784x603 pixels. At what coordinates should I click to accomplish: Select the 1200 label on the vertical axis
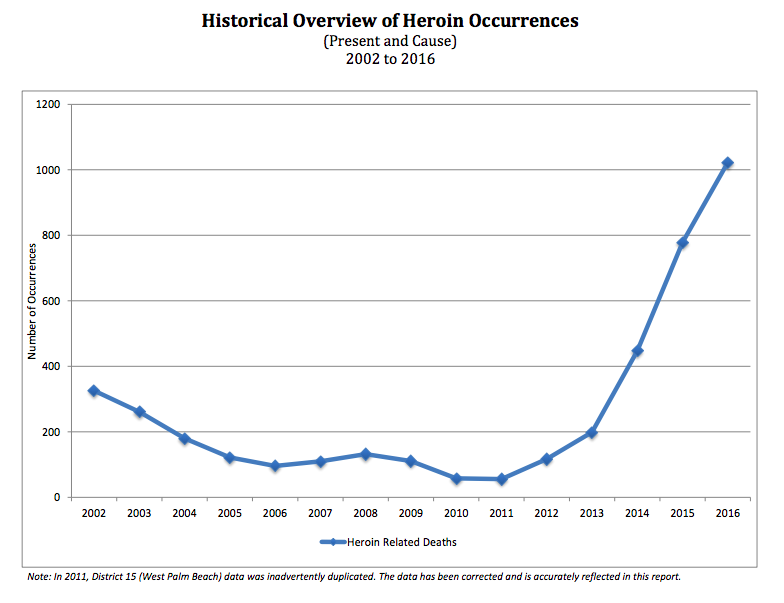(48, 105)
